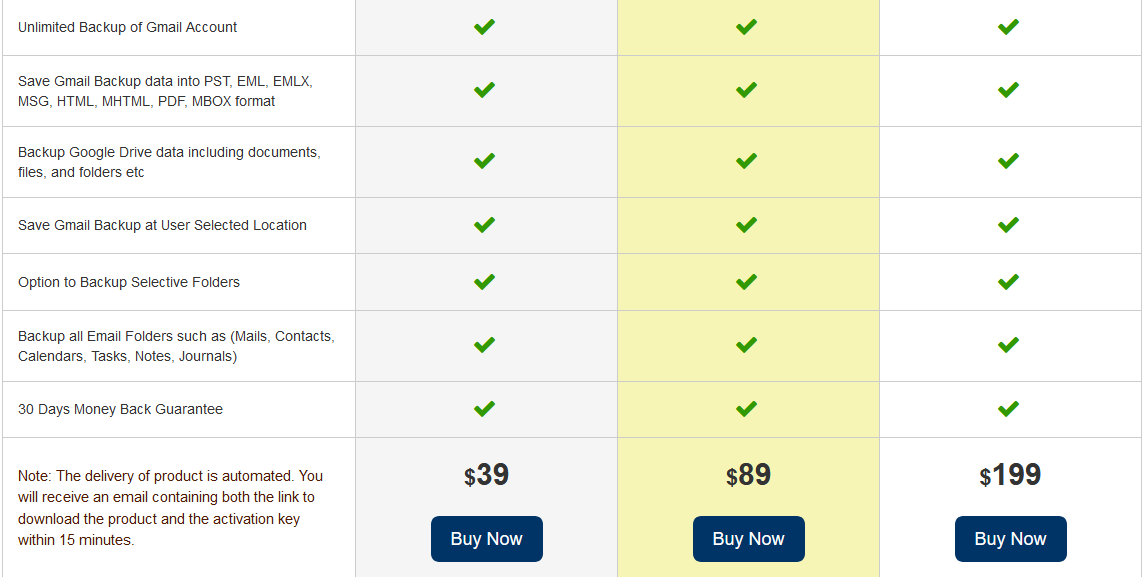Click the $199 price label

1010,475
